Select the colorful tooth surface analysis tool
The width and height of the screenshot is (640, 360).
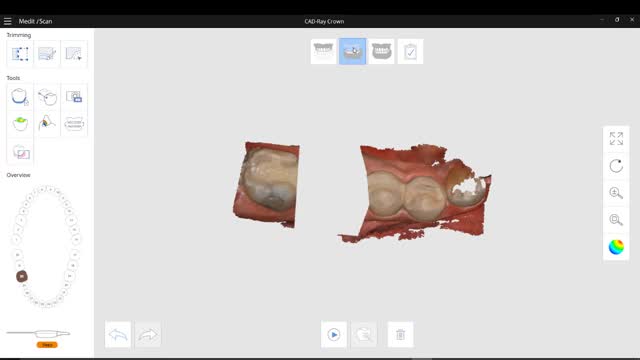click(x=47, y=123)
